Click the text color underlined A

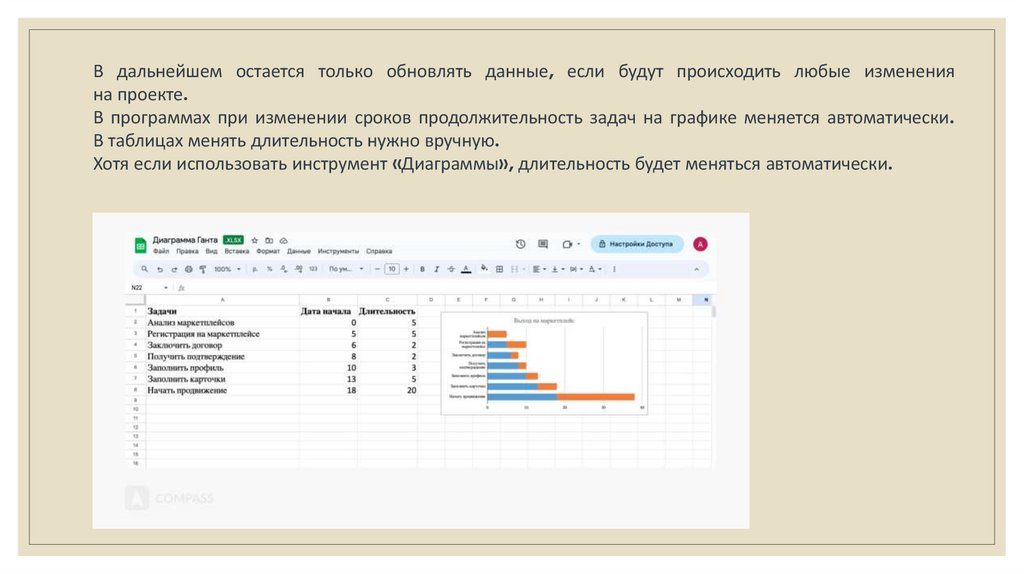(466, 269)
